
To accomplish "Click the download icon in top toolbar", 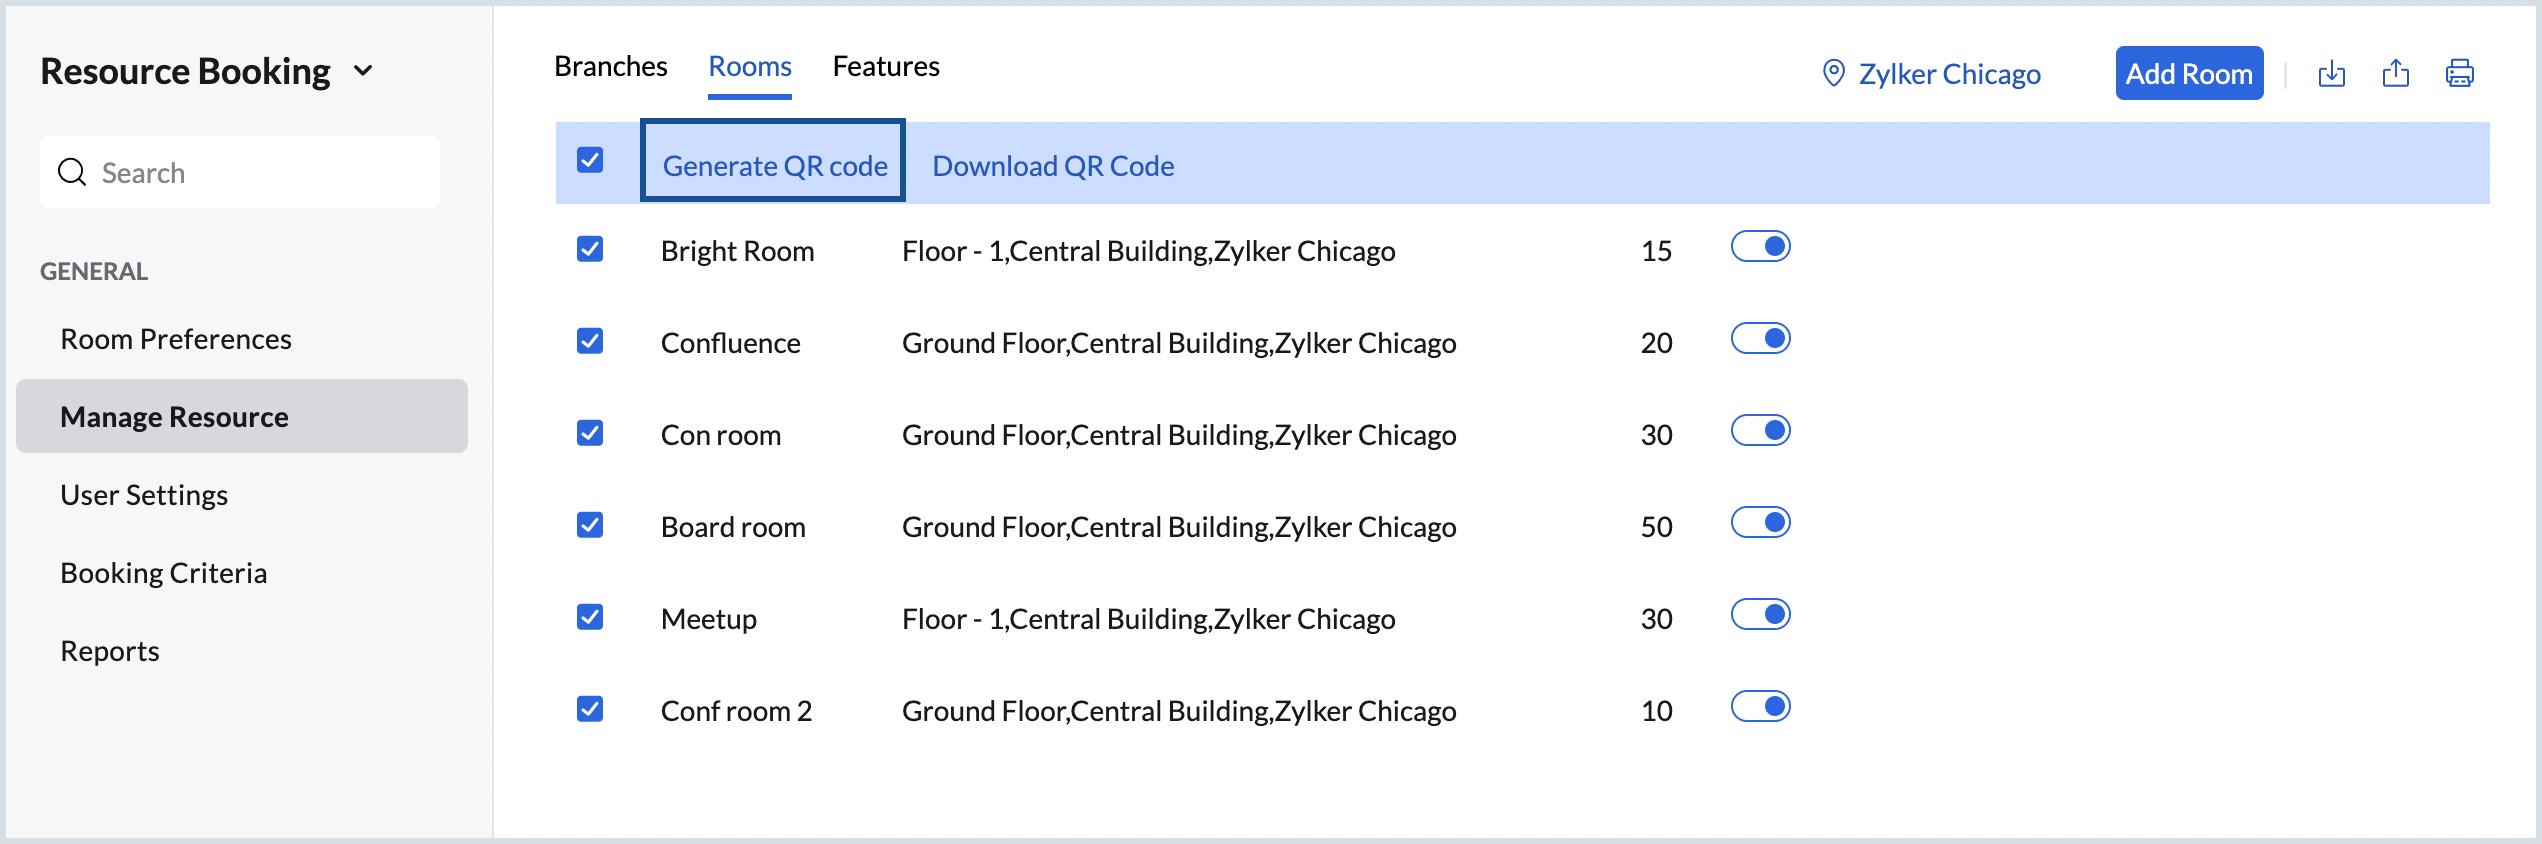I will point(2331,73).
